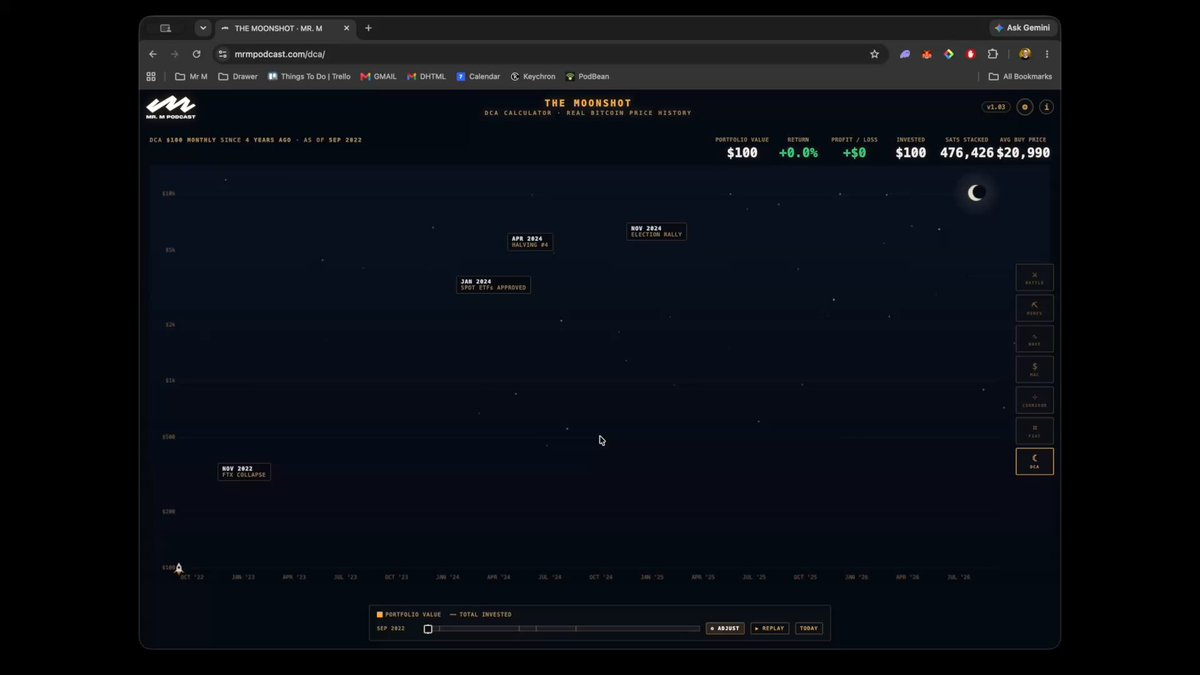Open the Battle tool in sidebar
The height and width of the screenshot is (675, 1200).
(x=1034, y=277)
